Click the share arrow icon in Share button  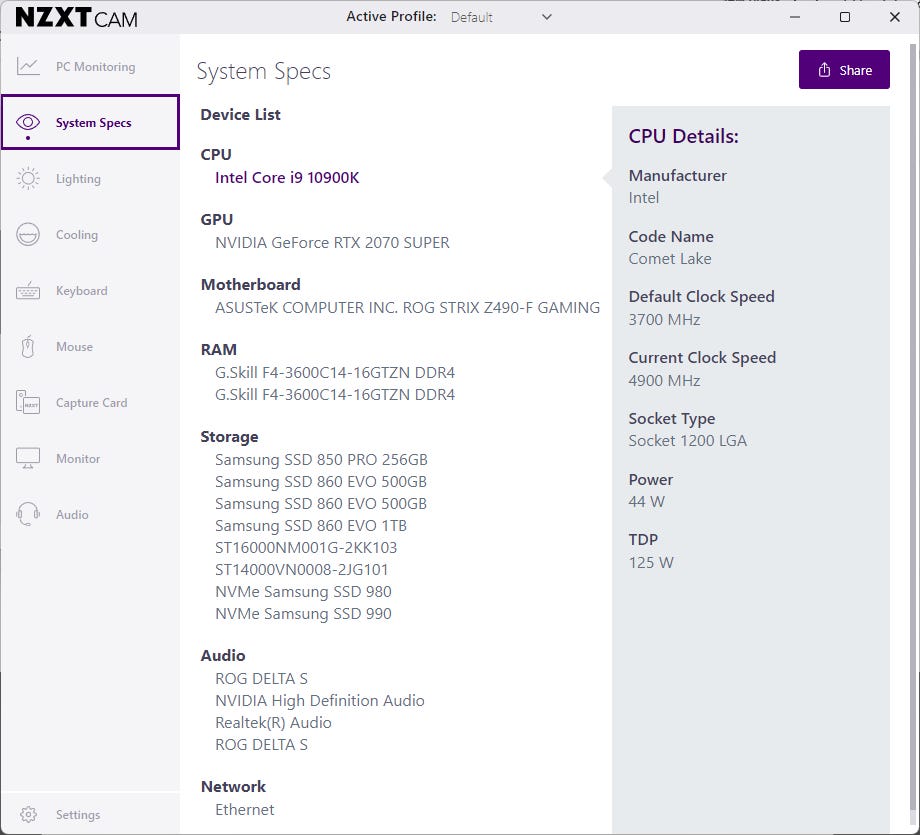tap(824, 70)
